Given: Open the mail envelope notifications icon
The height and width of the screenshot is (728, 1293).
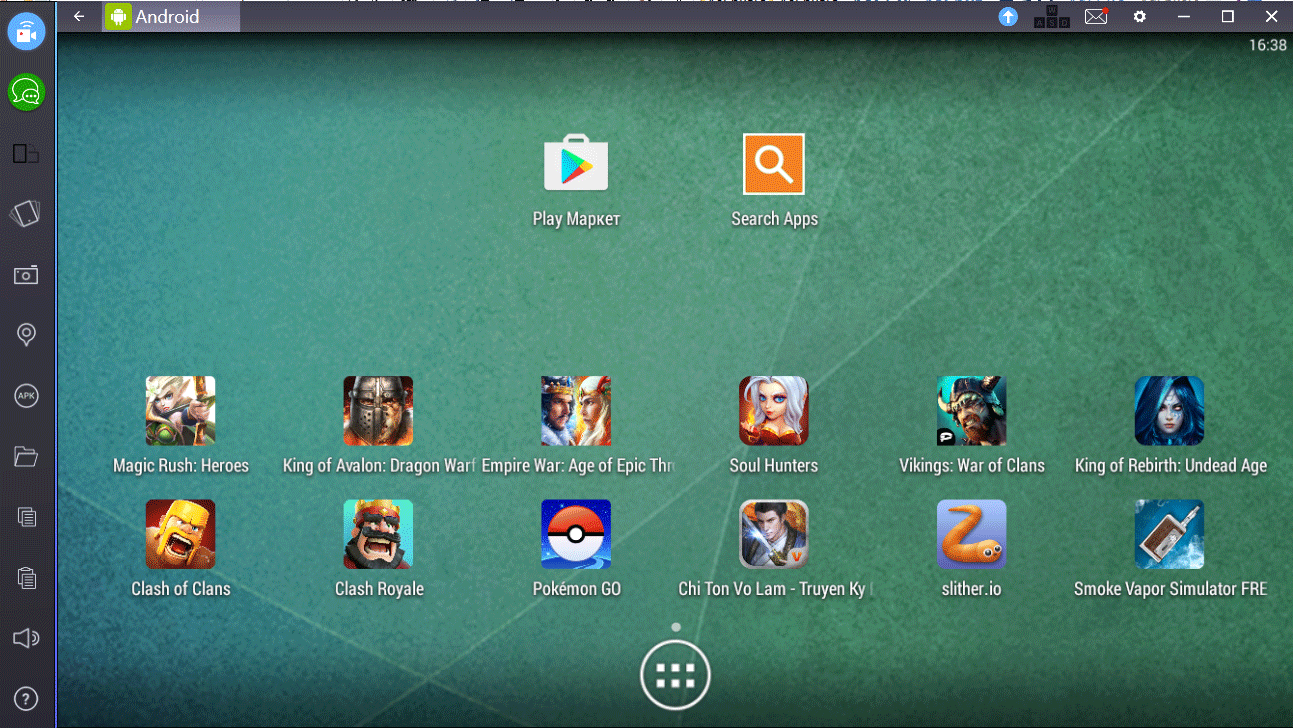Looking at the screenshot, I should pos(1096,17).
